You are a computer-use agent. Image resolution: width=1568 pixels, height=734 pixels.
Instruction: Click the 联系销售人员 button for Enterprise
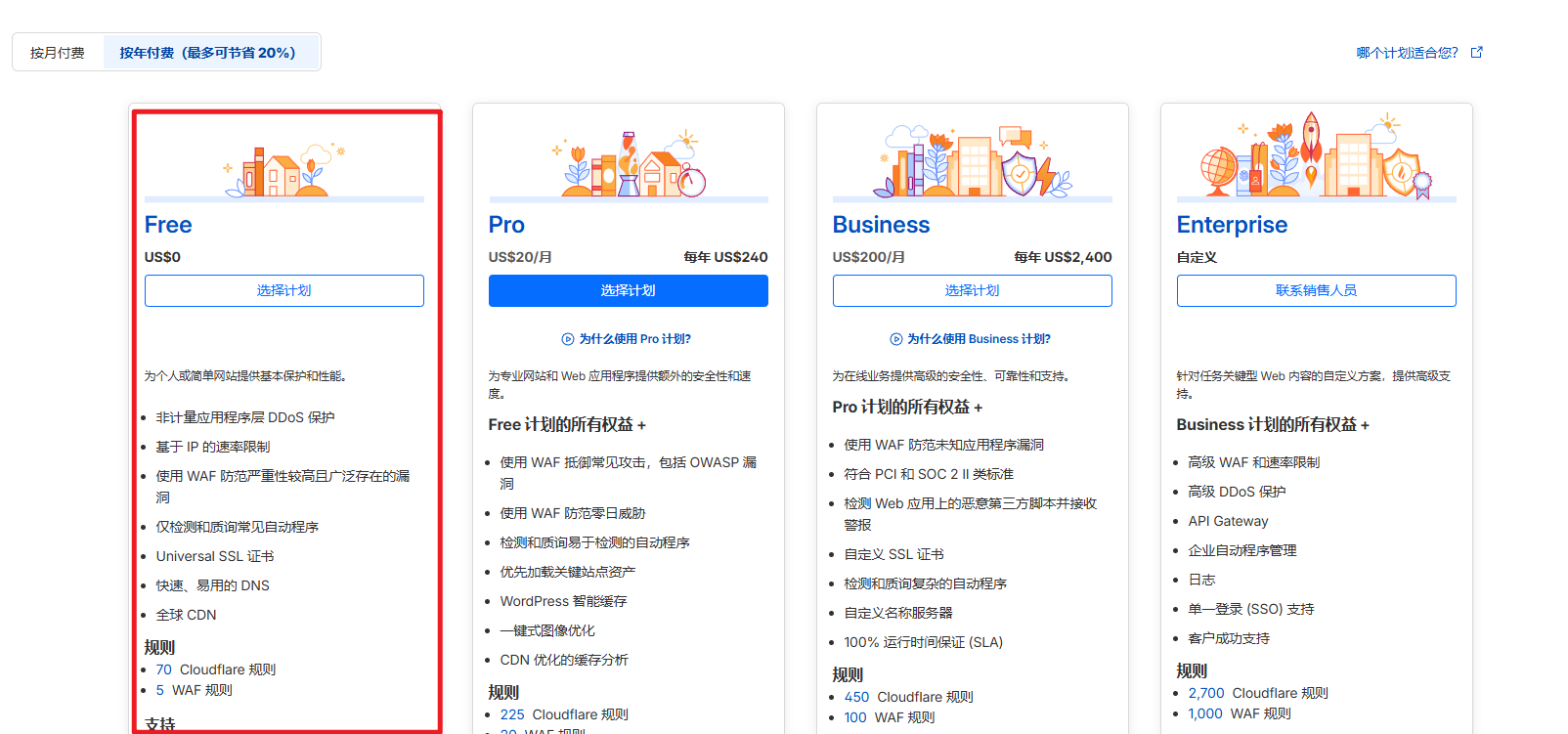[x=1316, y=291]
